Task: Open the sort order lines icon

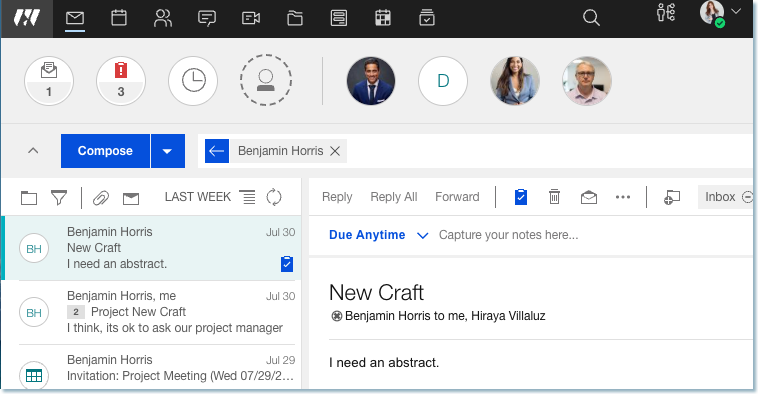Action: pos(248,197)
